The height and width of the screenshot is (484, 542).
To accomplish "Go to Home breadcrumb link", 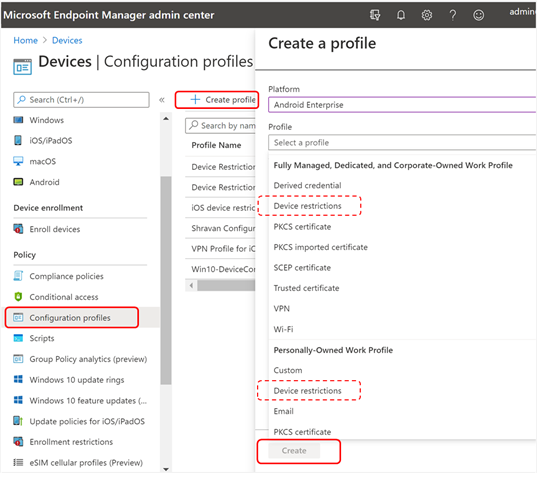I will [x=26, y=41].
